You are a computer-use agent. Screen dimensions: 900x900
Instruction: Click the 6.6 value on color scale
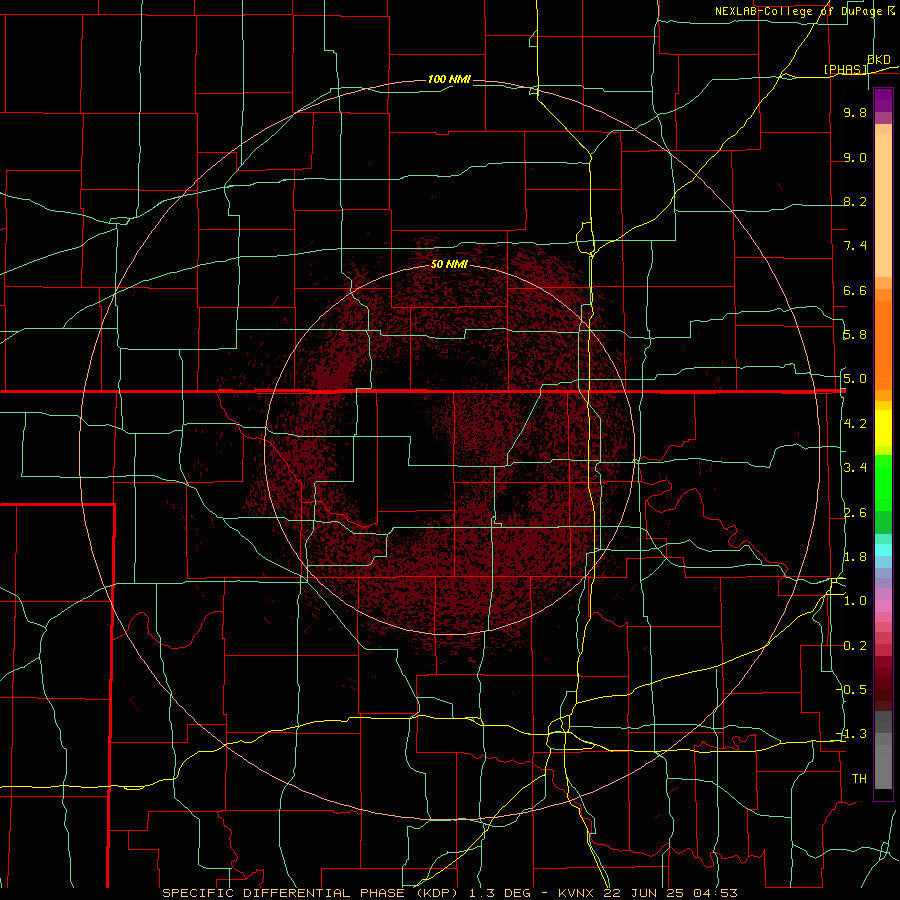855,290
